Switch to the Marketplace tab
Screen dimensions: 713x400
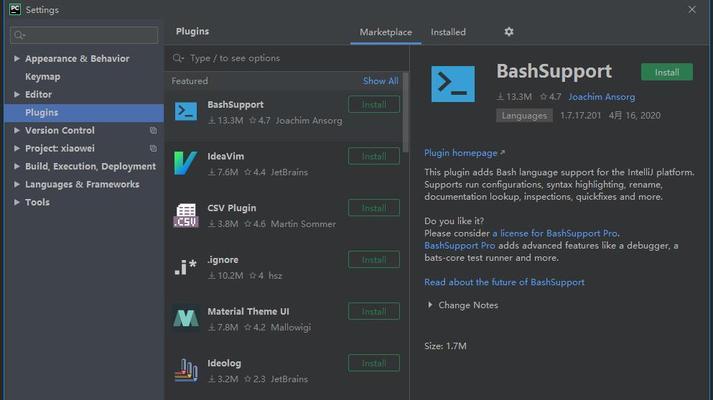pos(386,32)
